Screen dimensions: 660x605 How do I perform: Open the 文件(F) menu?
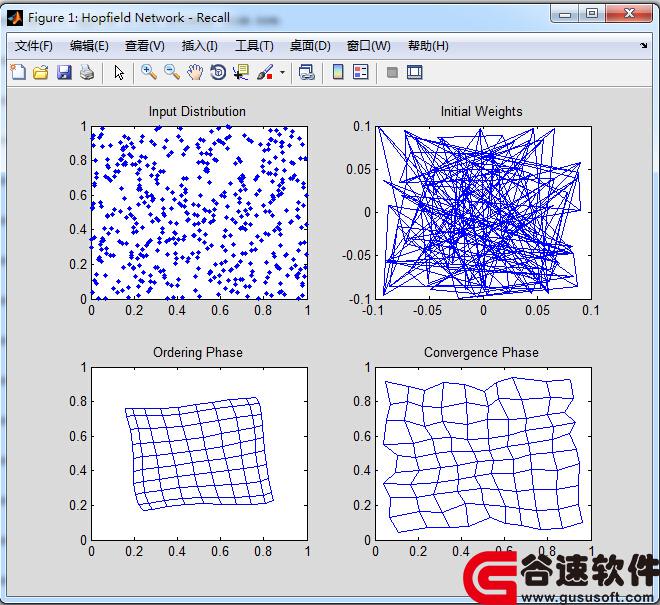[34, 45]
